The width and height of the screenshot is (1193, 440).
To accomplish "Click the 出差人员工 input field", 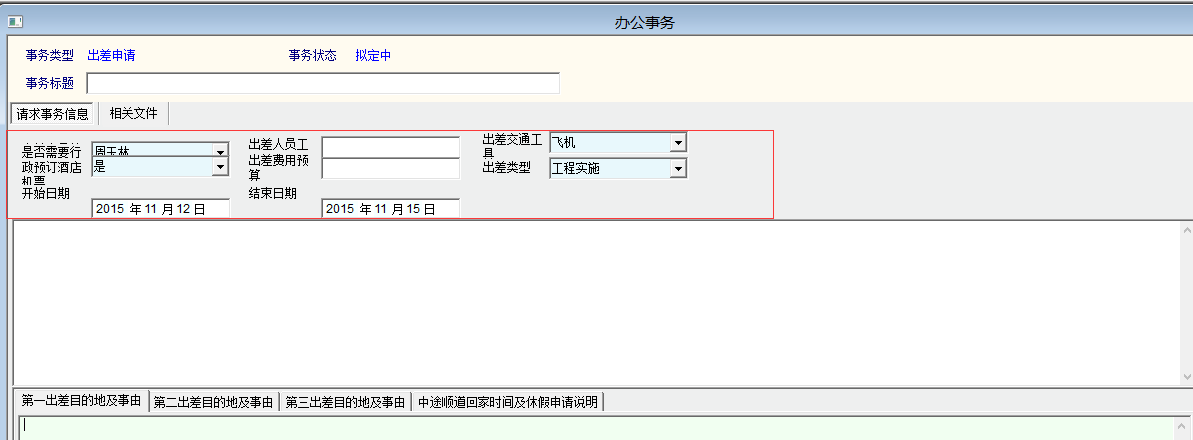I will tap(390, 147).
